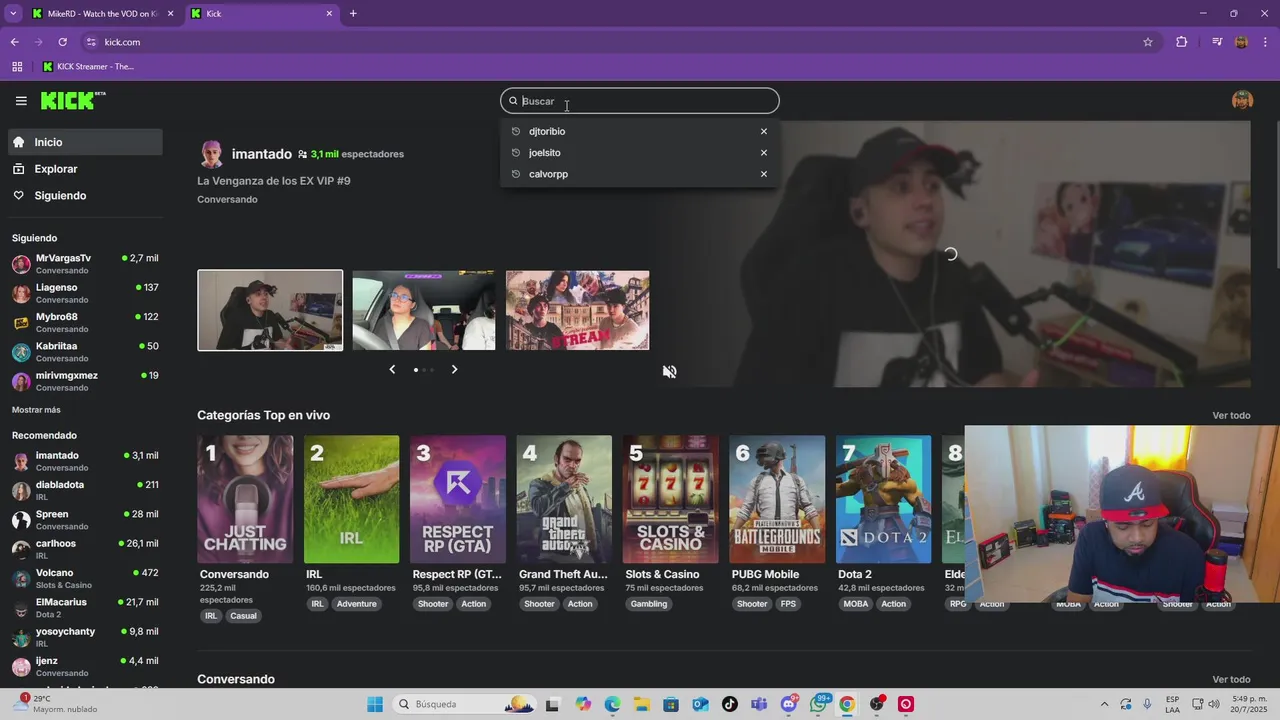Viewport: 1280px width, 720px height.
Task: Remove calvorpp from search history
Action: tap(764, 174)
